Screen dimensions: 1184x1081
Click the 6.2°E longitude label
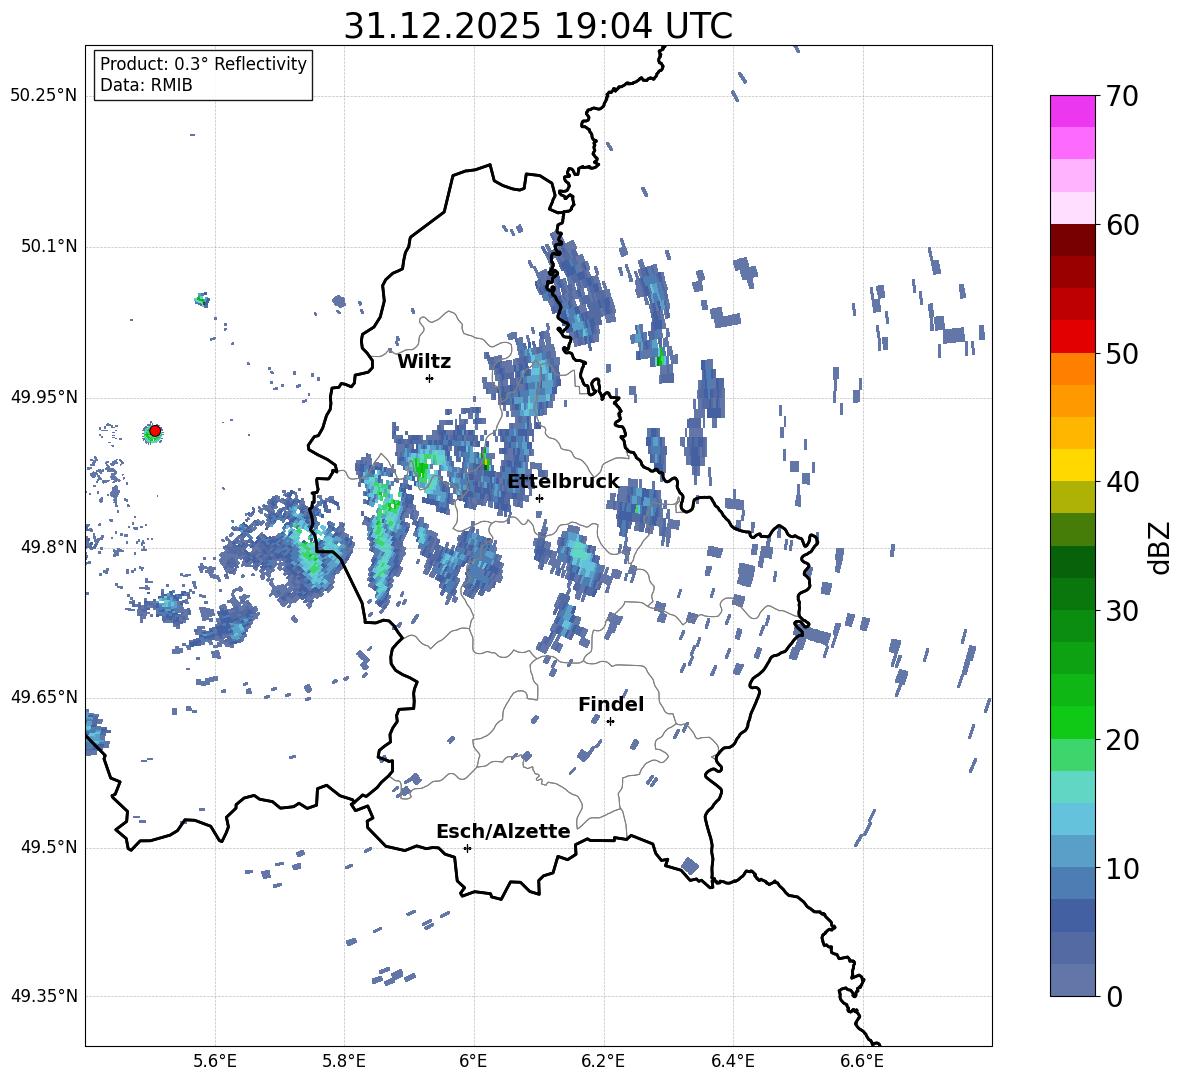[603, 1061]
